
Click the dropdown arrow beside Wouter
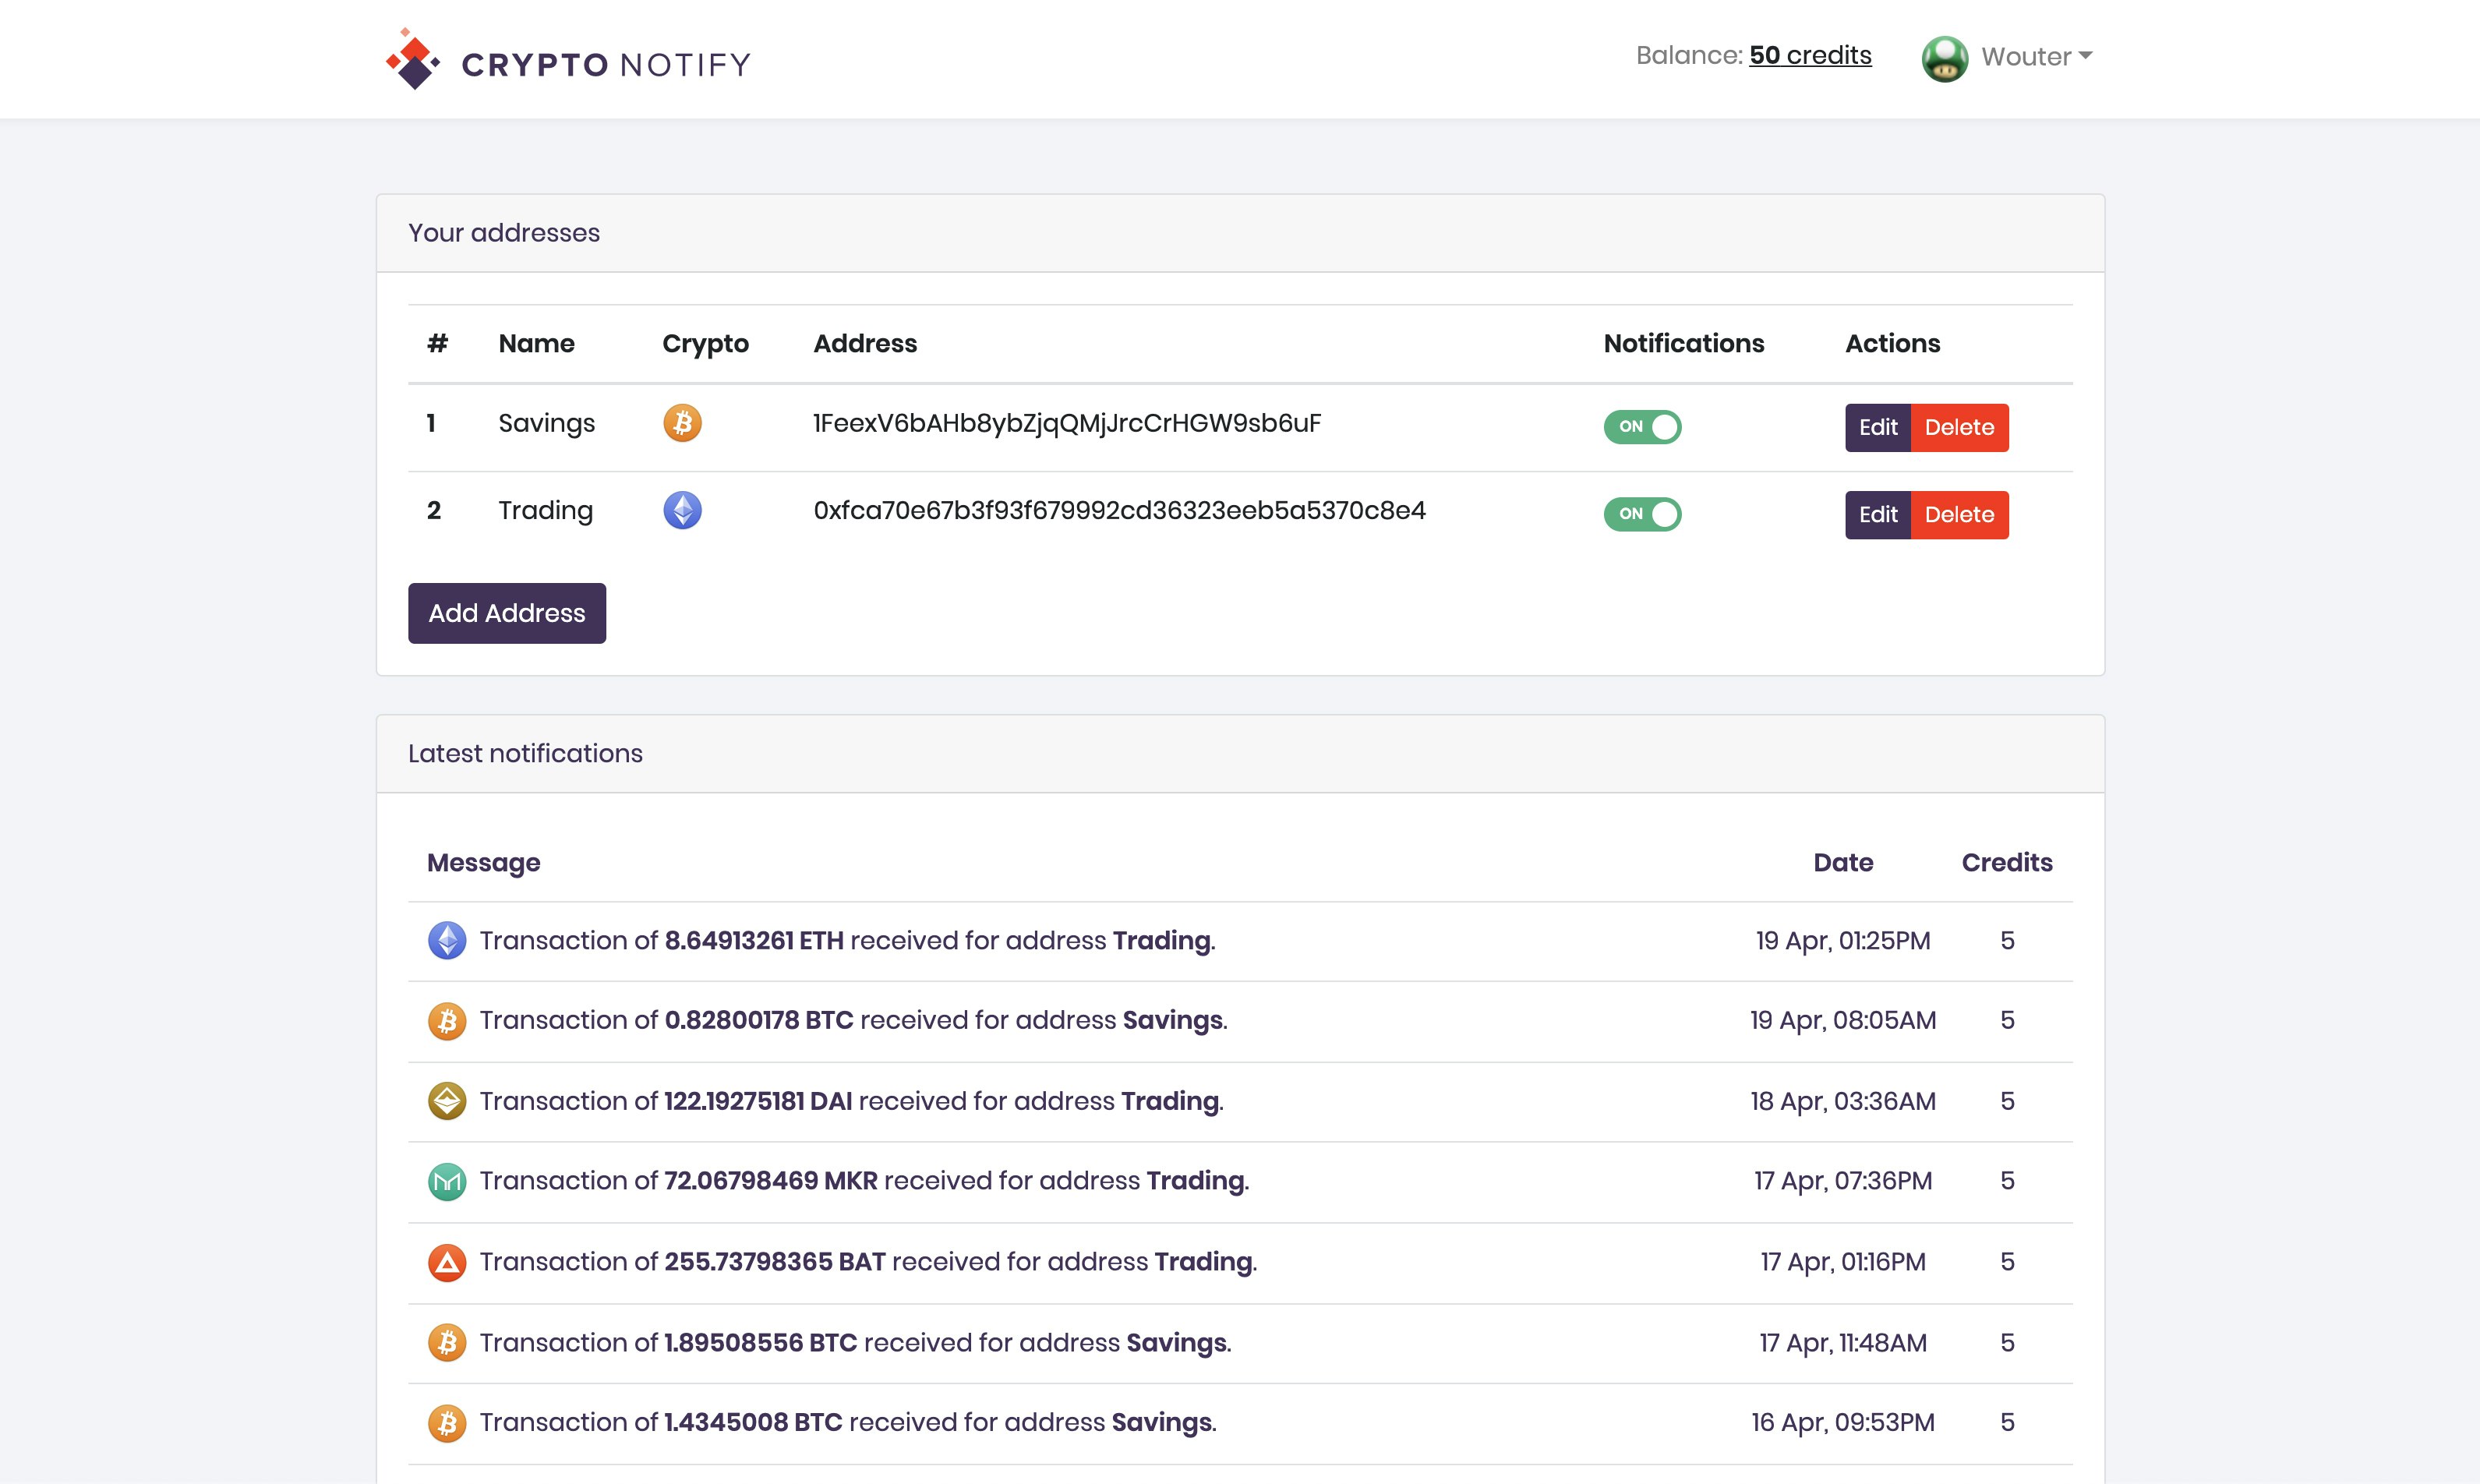2086,57
